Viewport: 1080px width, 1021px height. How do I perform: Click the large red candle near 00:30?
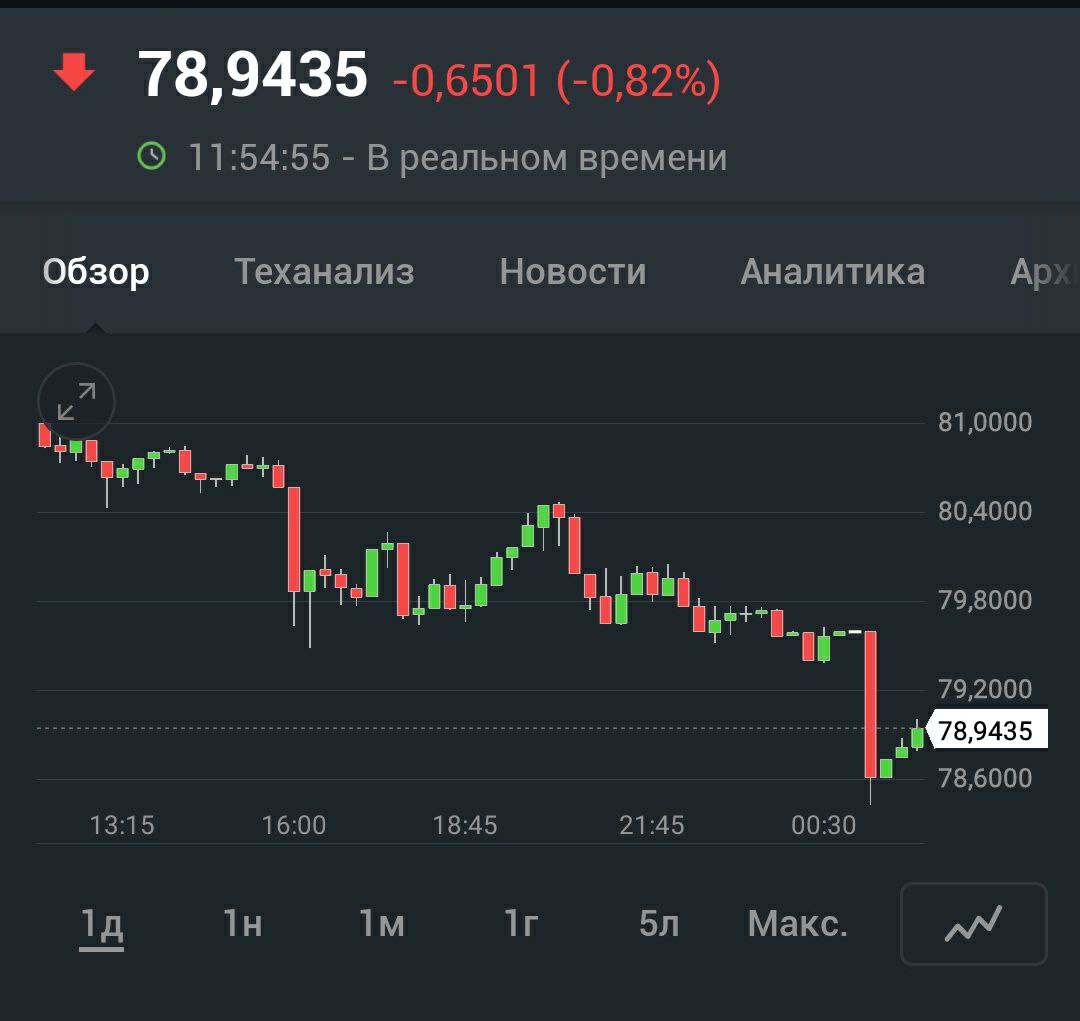click(x=870, y=704)
